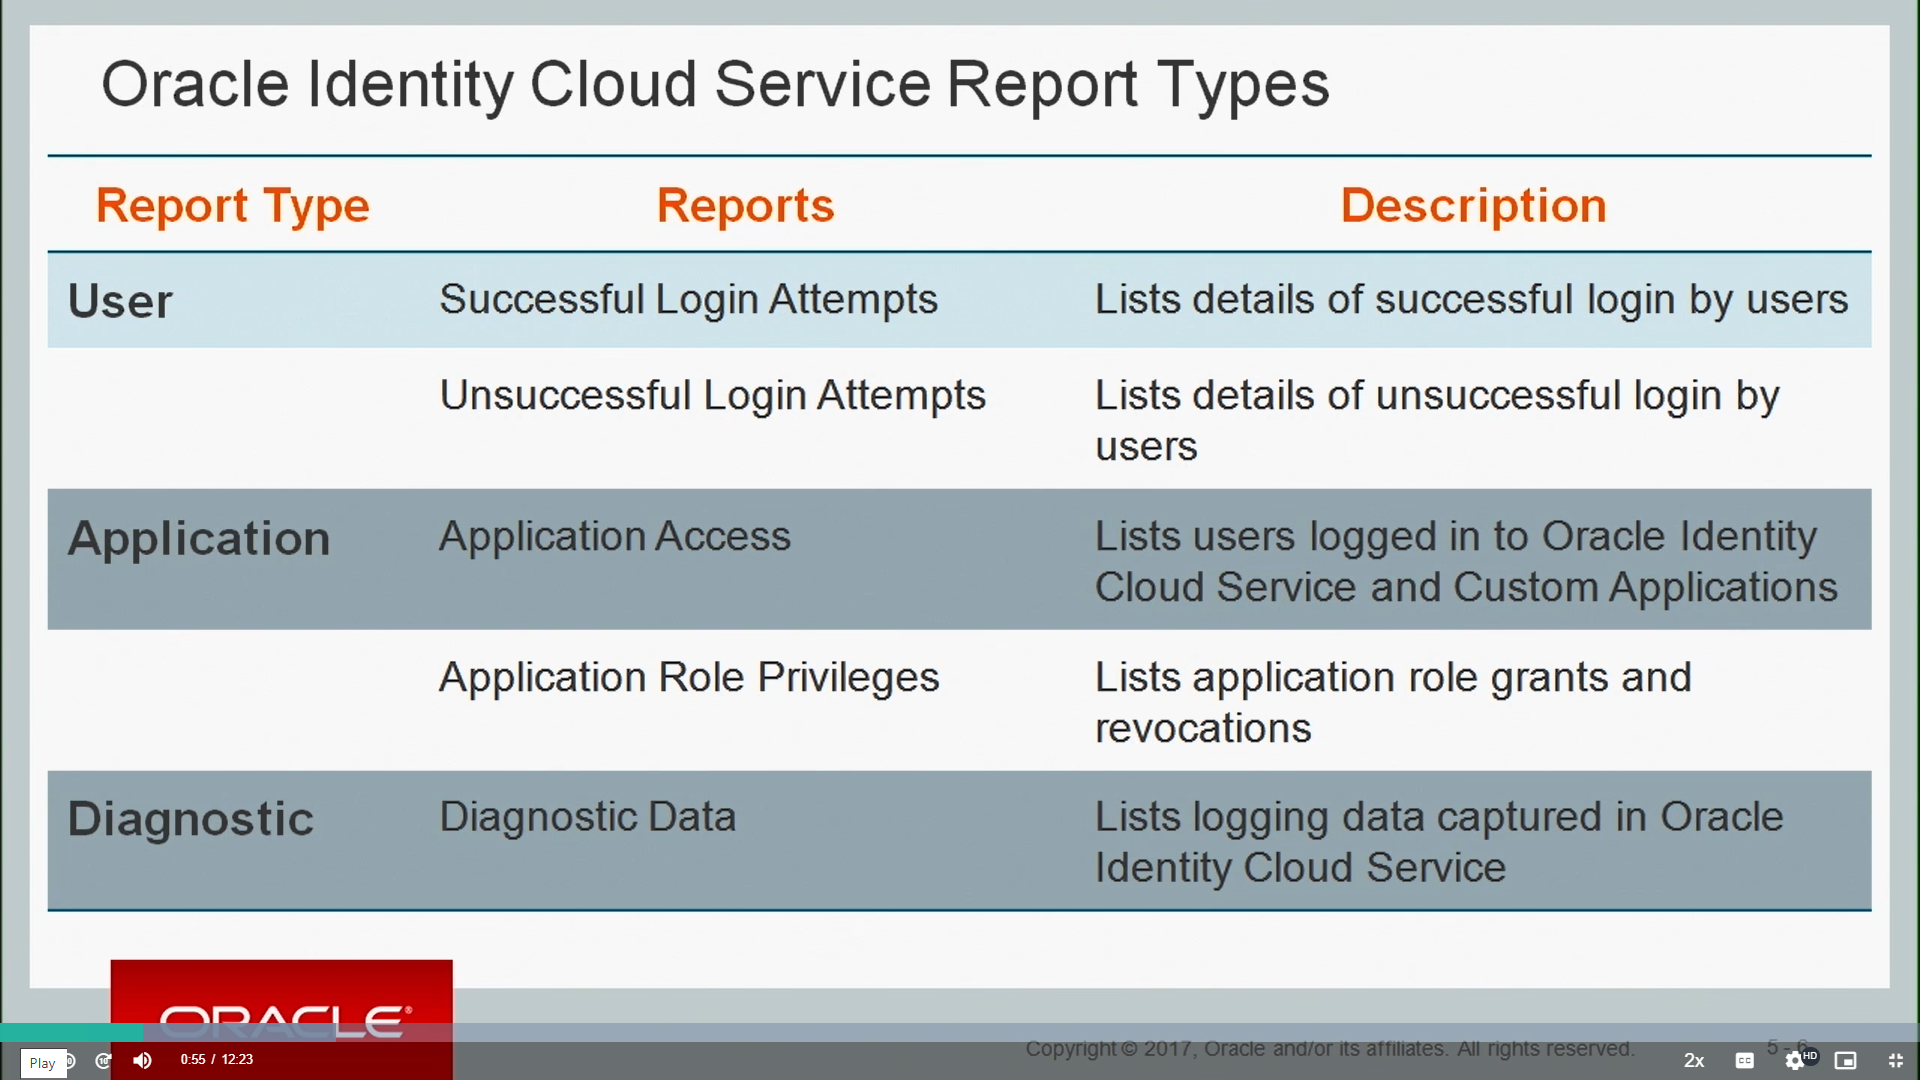
Task: Click the Application report type label
Action: [x=198, y=537]
